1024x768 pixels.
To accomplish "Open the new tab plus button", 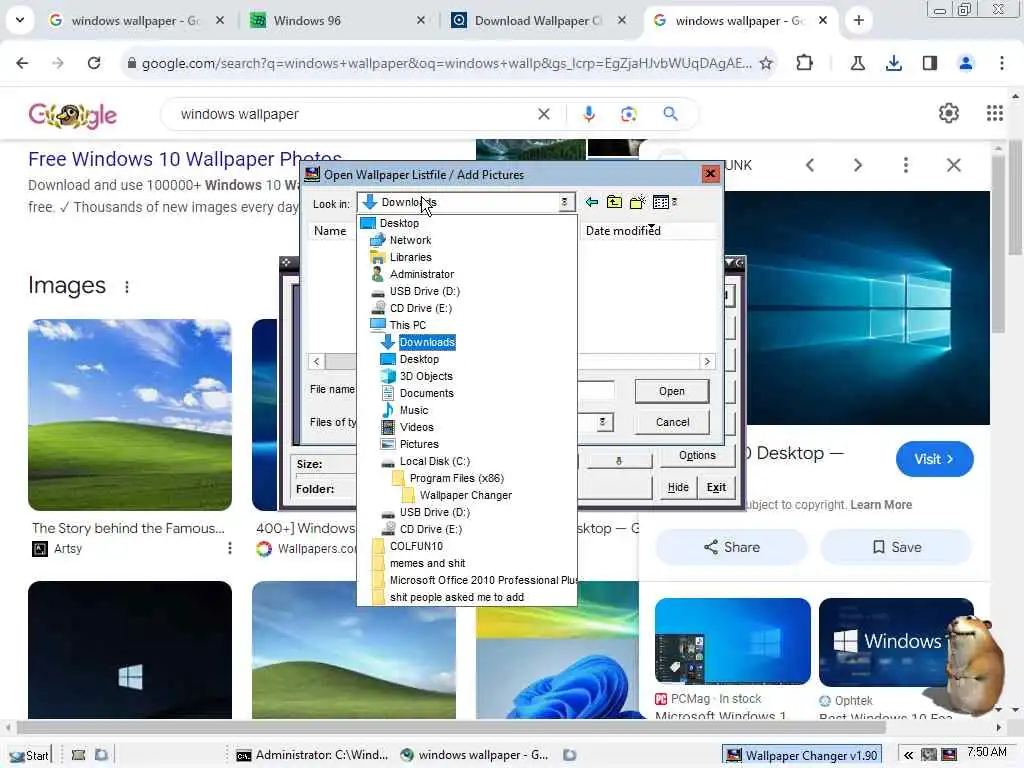I will click(x=858, y=21).
